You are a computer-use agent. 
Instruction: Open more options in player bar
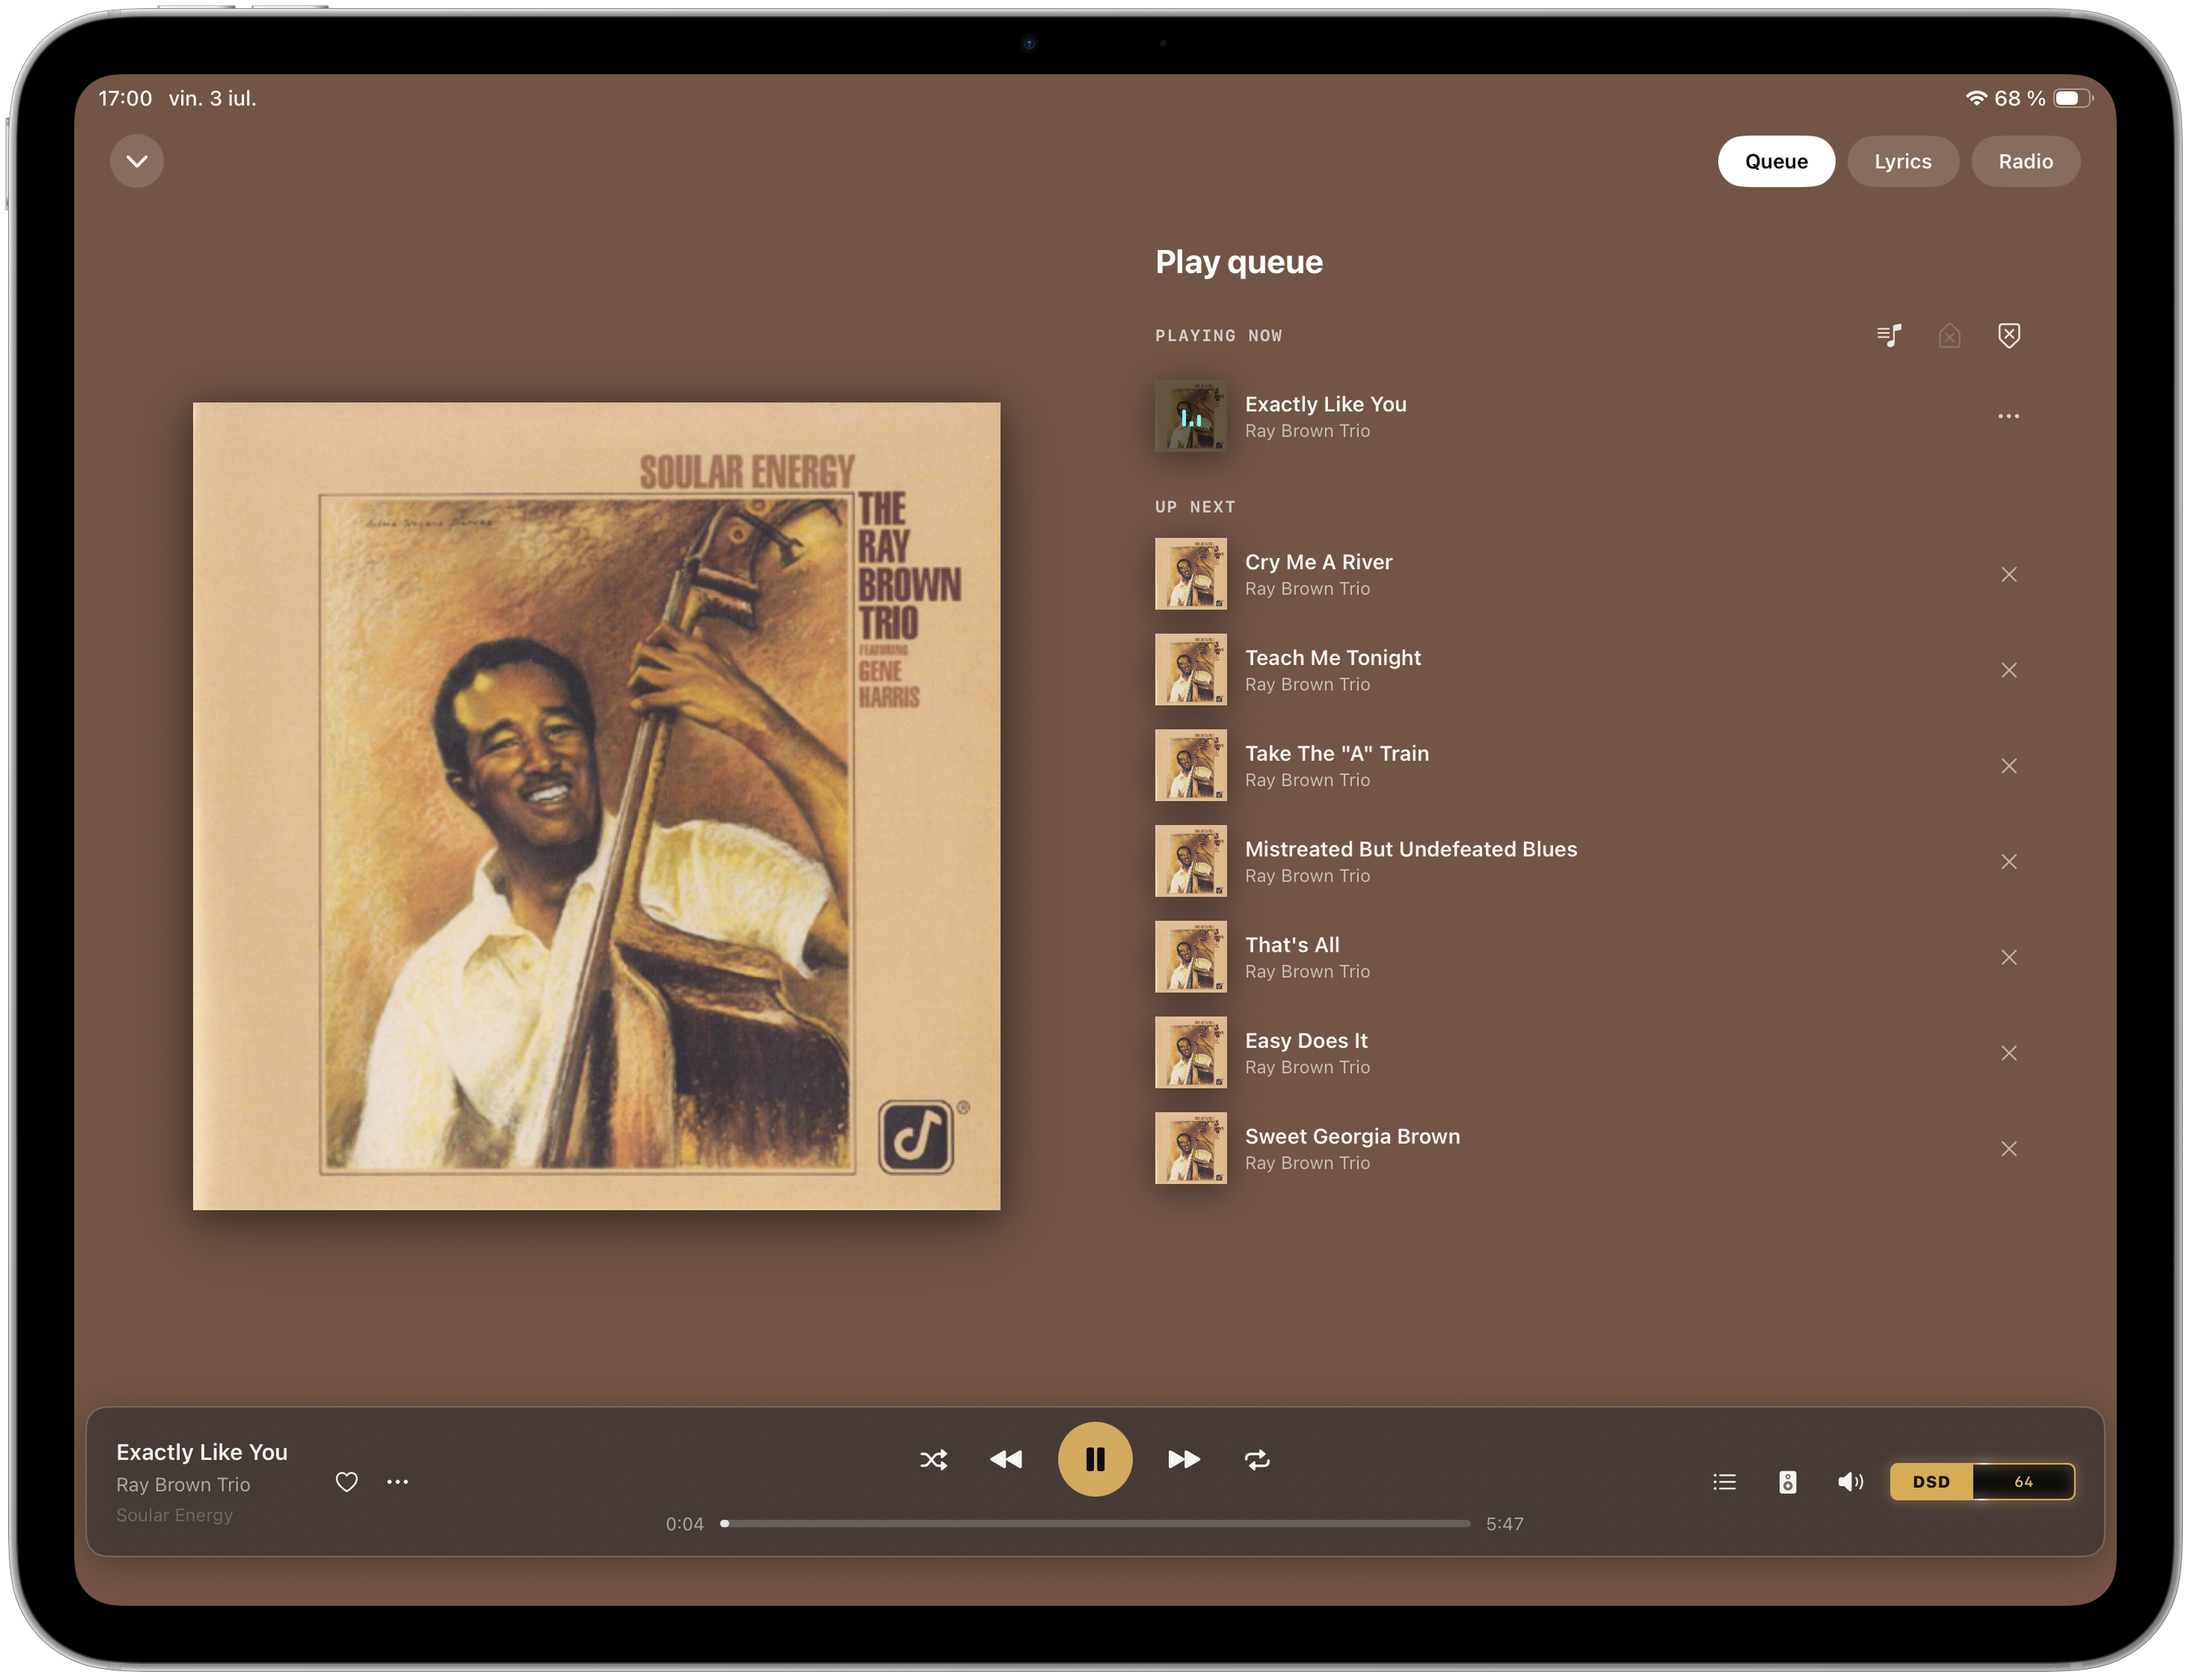click(397, 1482)
